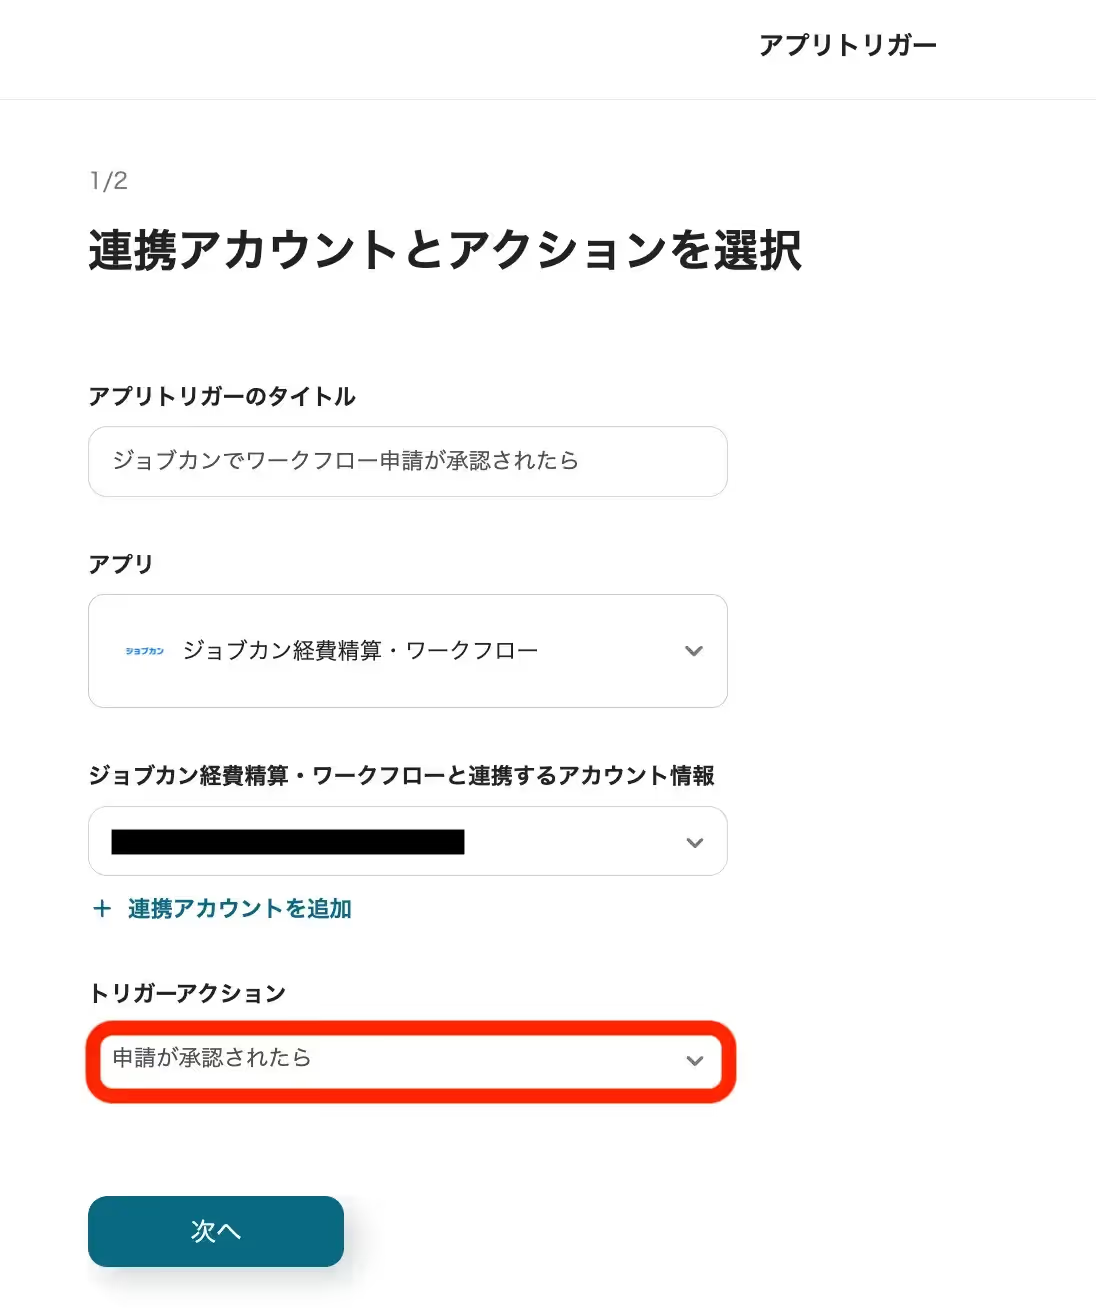Click the chevron arrow in the トリガーアクション dropdown
The height and width of the screenshot is (1308, 1096).
pos(694,1060)
